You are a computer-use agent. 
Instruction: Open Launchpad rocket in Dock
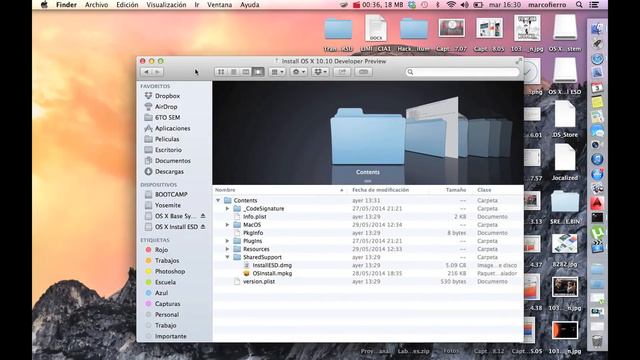click(597, 43)
